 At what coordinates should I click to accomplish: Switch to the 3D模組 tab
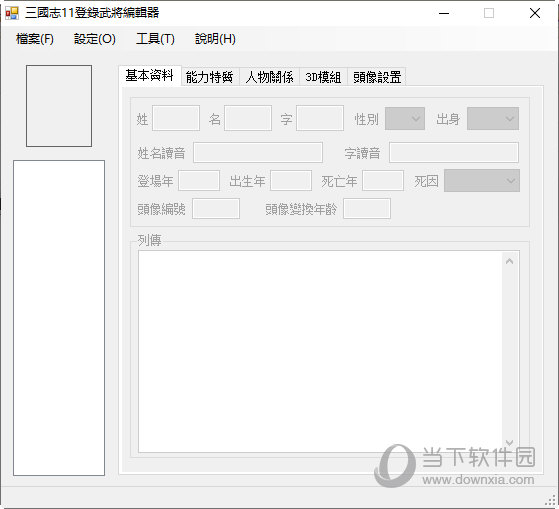tap(323, 77)
